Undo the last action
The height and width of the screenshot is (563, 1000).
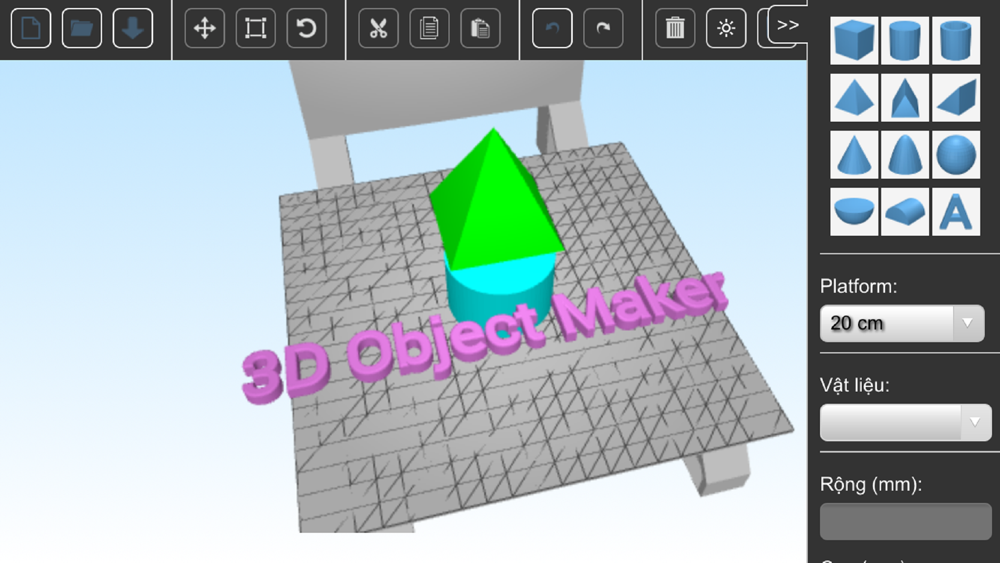click(552, 28)
